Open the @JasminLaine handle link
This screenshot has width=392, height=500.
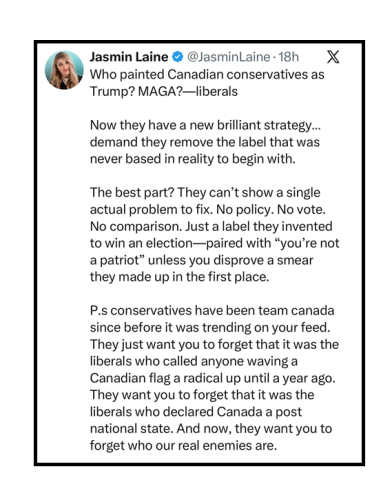click(x=228, y=57)
